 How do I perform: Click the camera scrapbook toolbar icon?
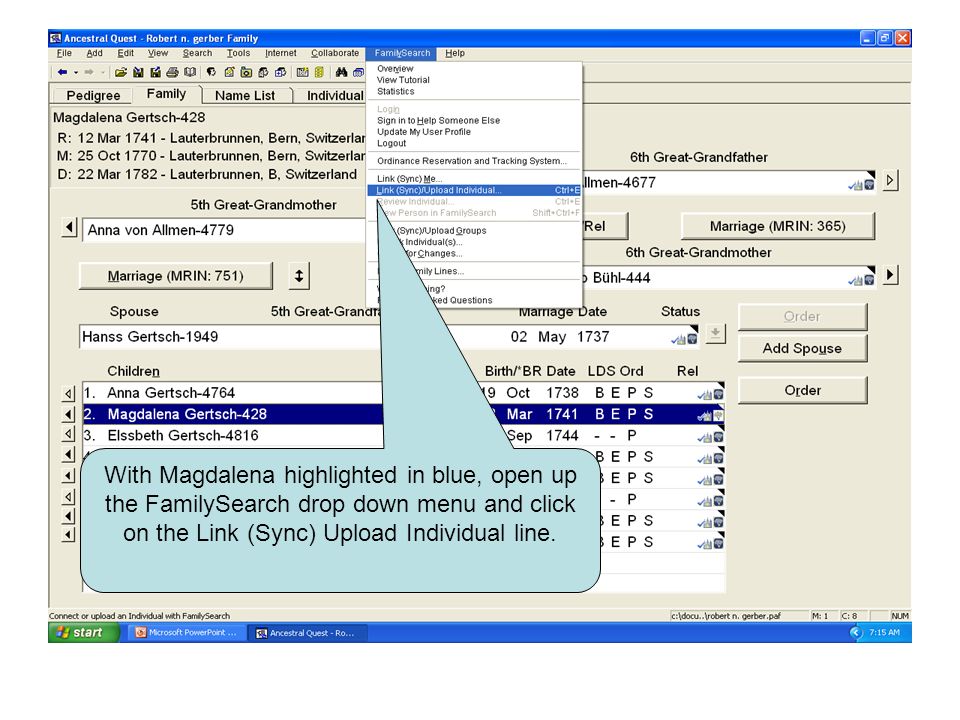(x=246, y=72)
